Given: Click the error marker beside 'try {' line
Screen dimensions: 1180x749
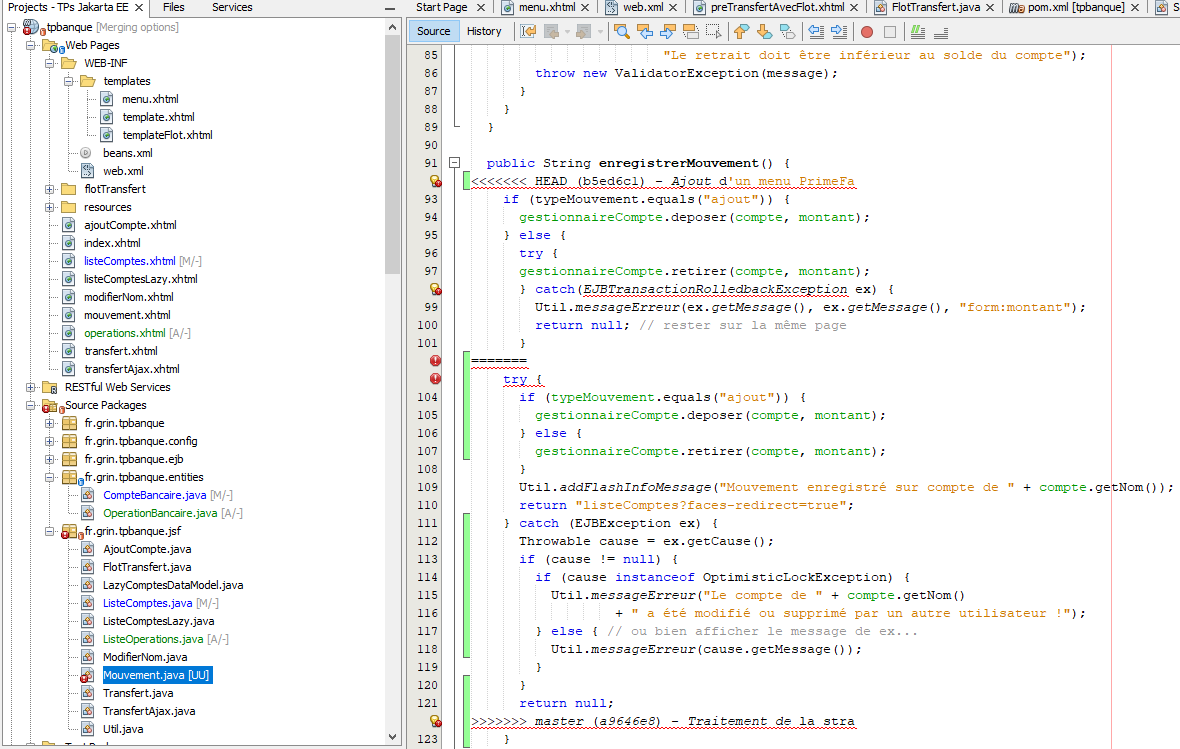Looking at the screenshot, I should tap(435, 379).
